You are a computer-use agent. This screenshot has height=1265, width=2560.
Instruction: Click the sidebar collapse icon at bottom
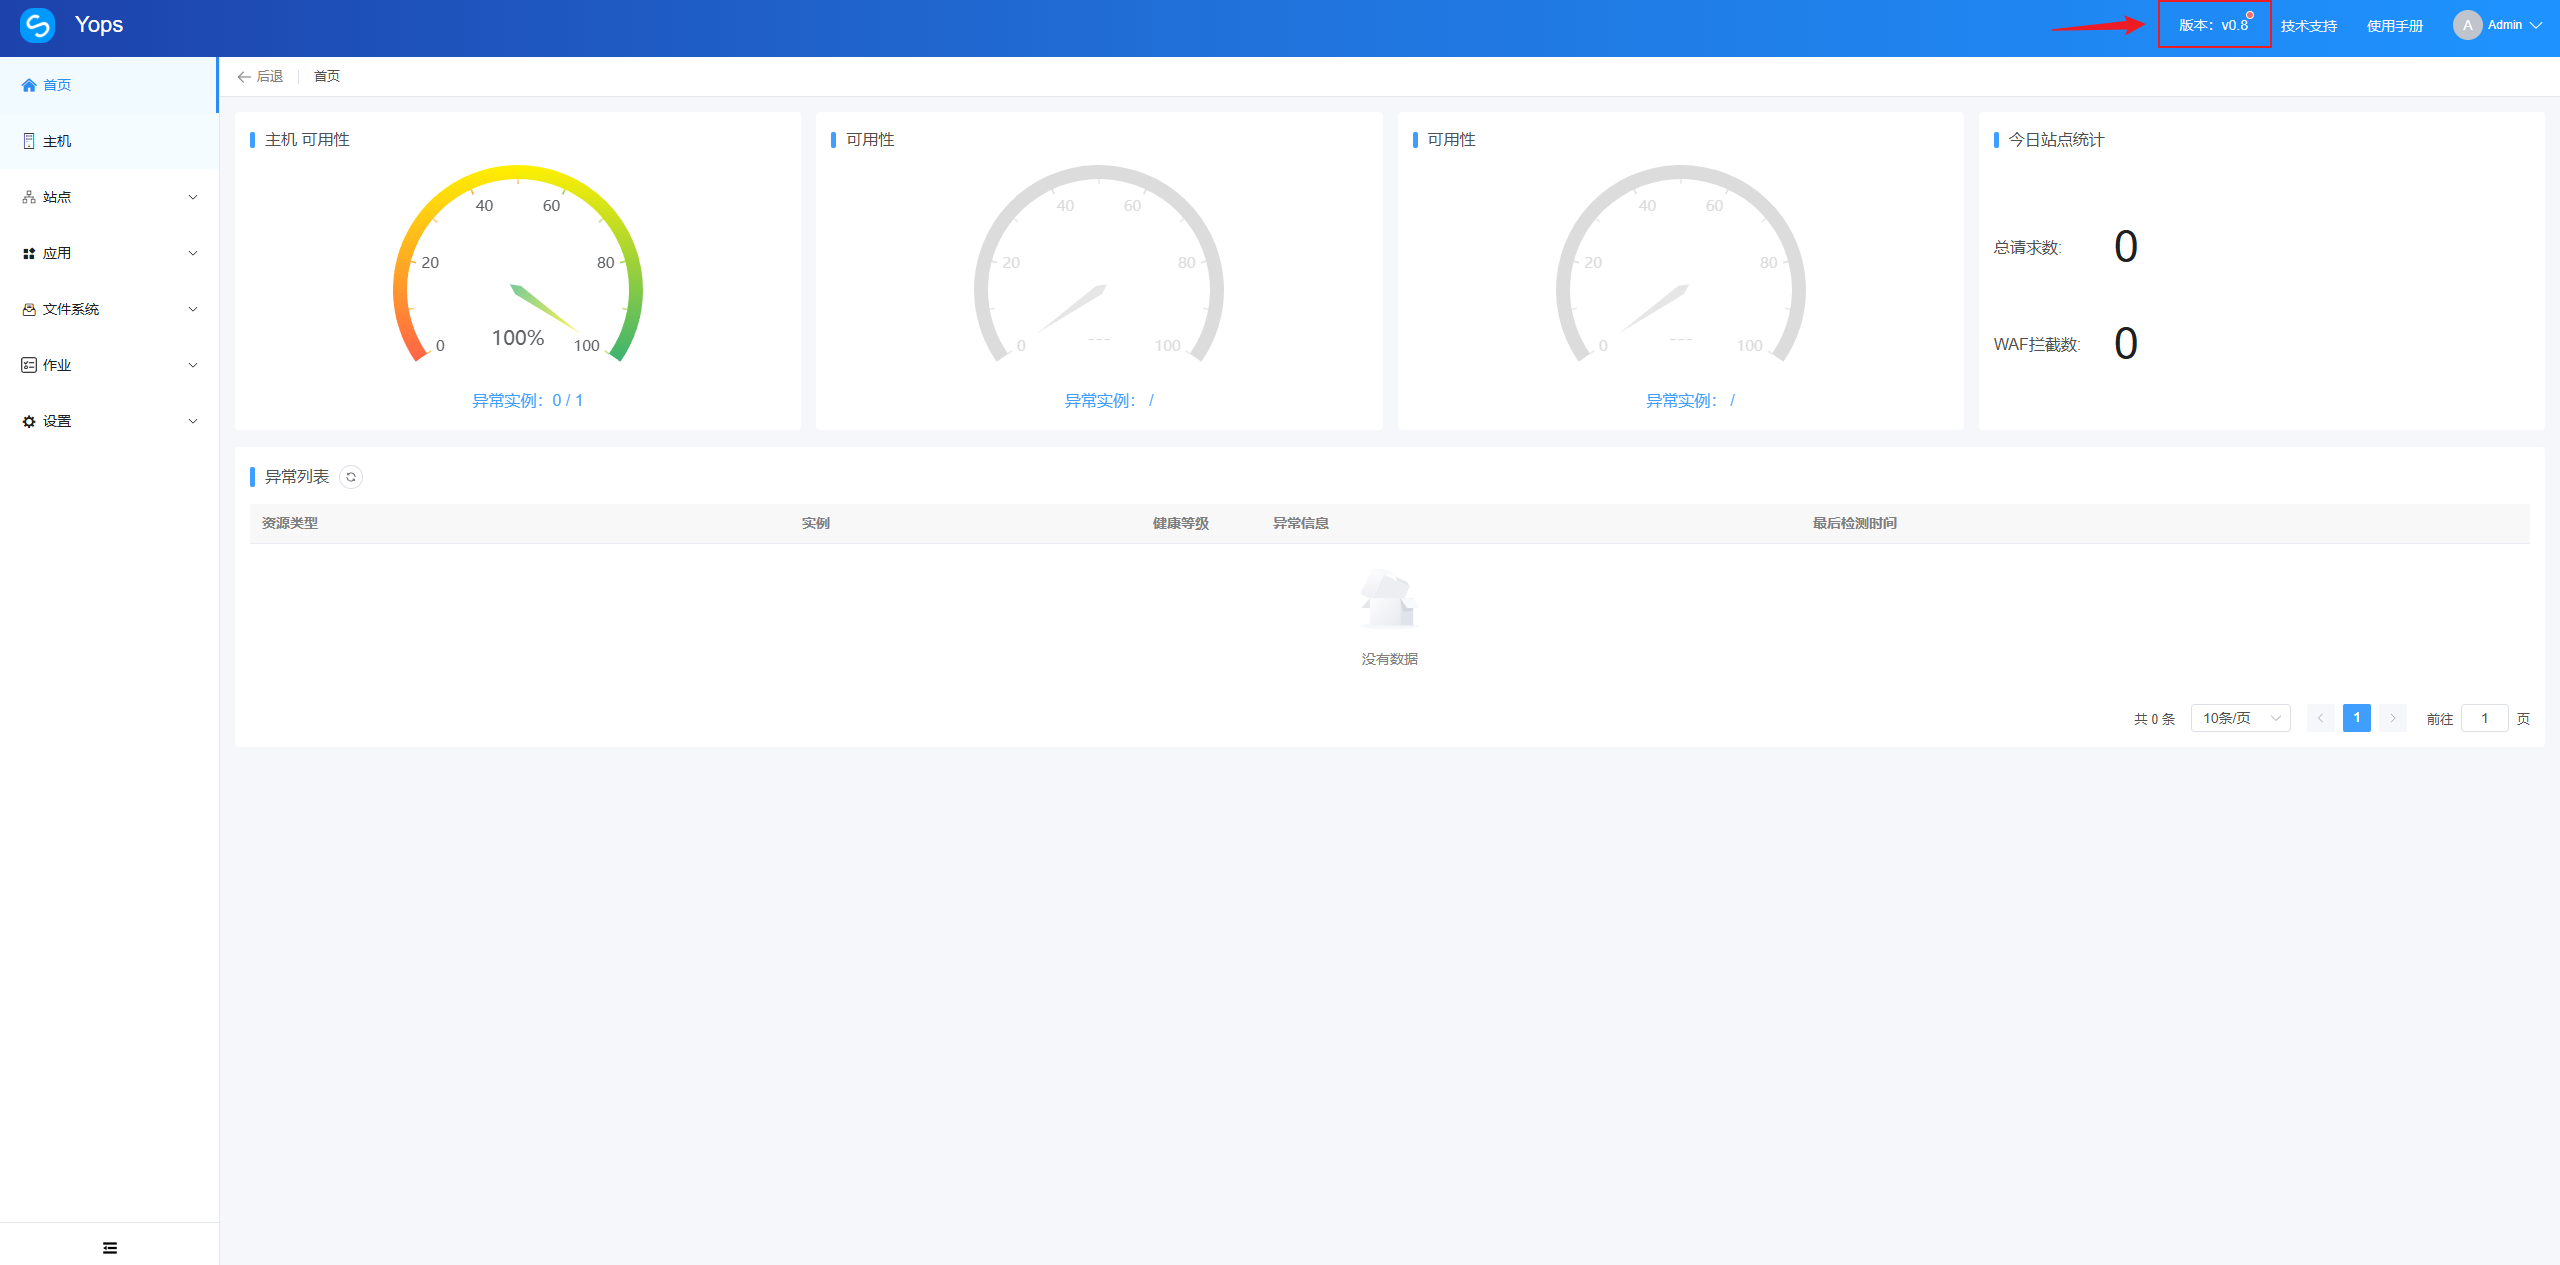(110, 1247)
